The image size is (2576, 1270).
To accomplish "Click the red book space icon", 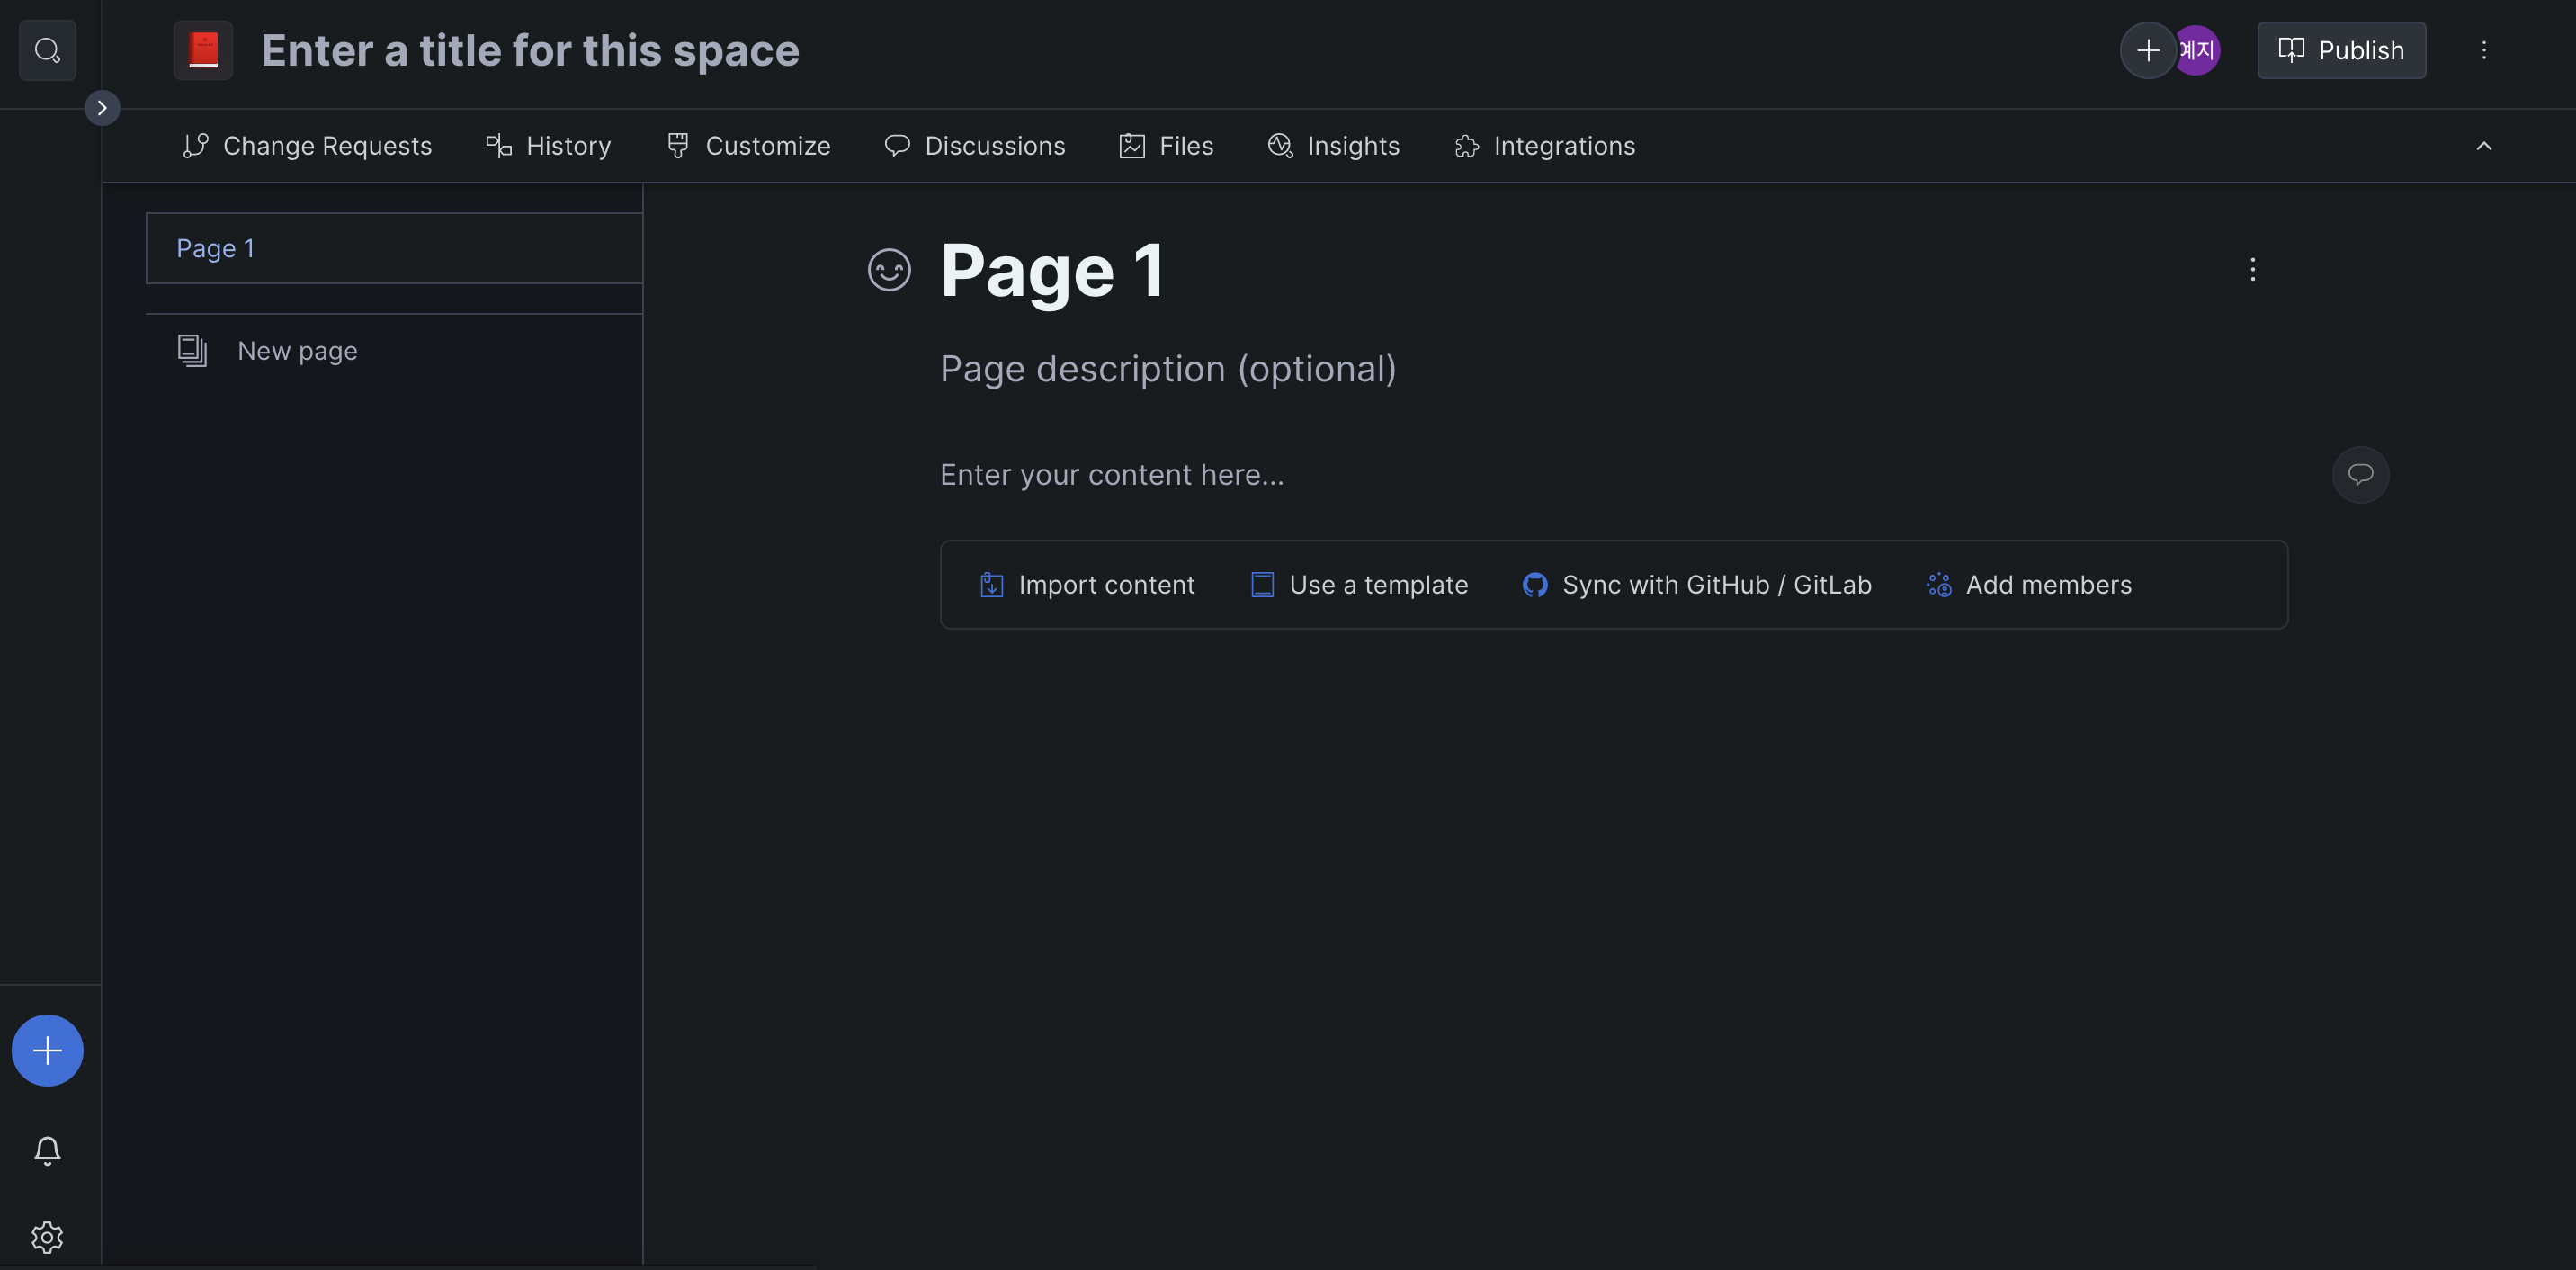I will (x=203, y=50).
